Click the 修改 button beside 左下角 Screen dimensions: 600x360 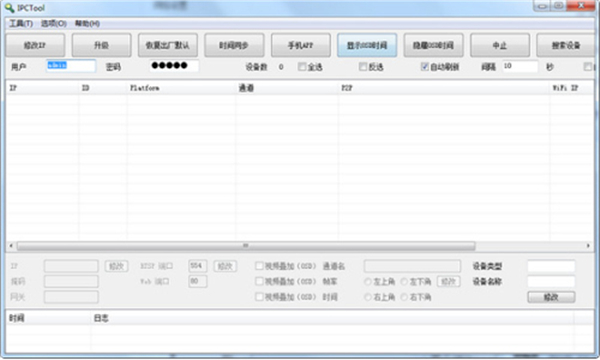(449, 282)
